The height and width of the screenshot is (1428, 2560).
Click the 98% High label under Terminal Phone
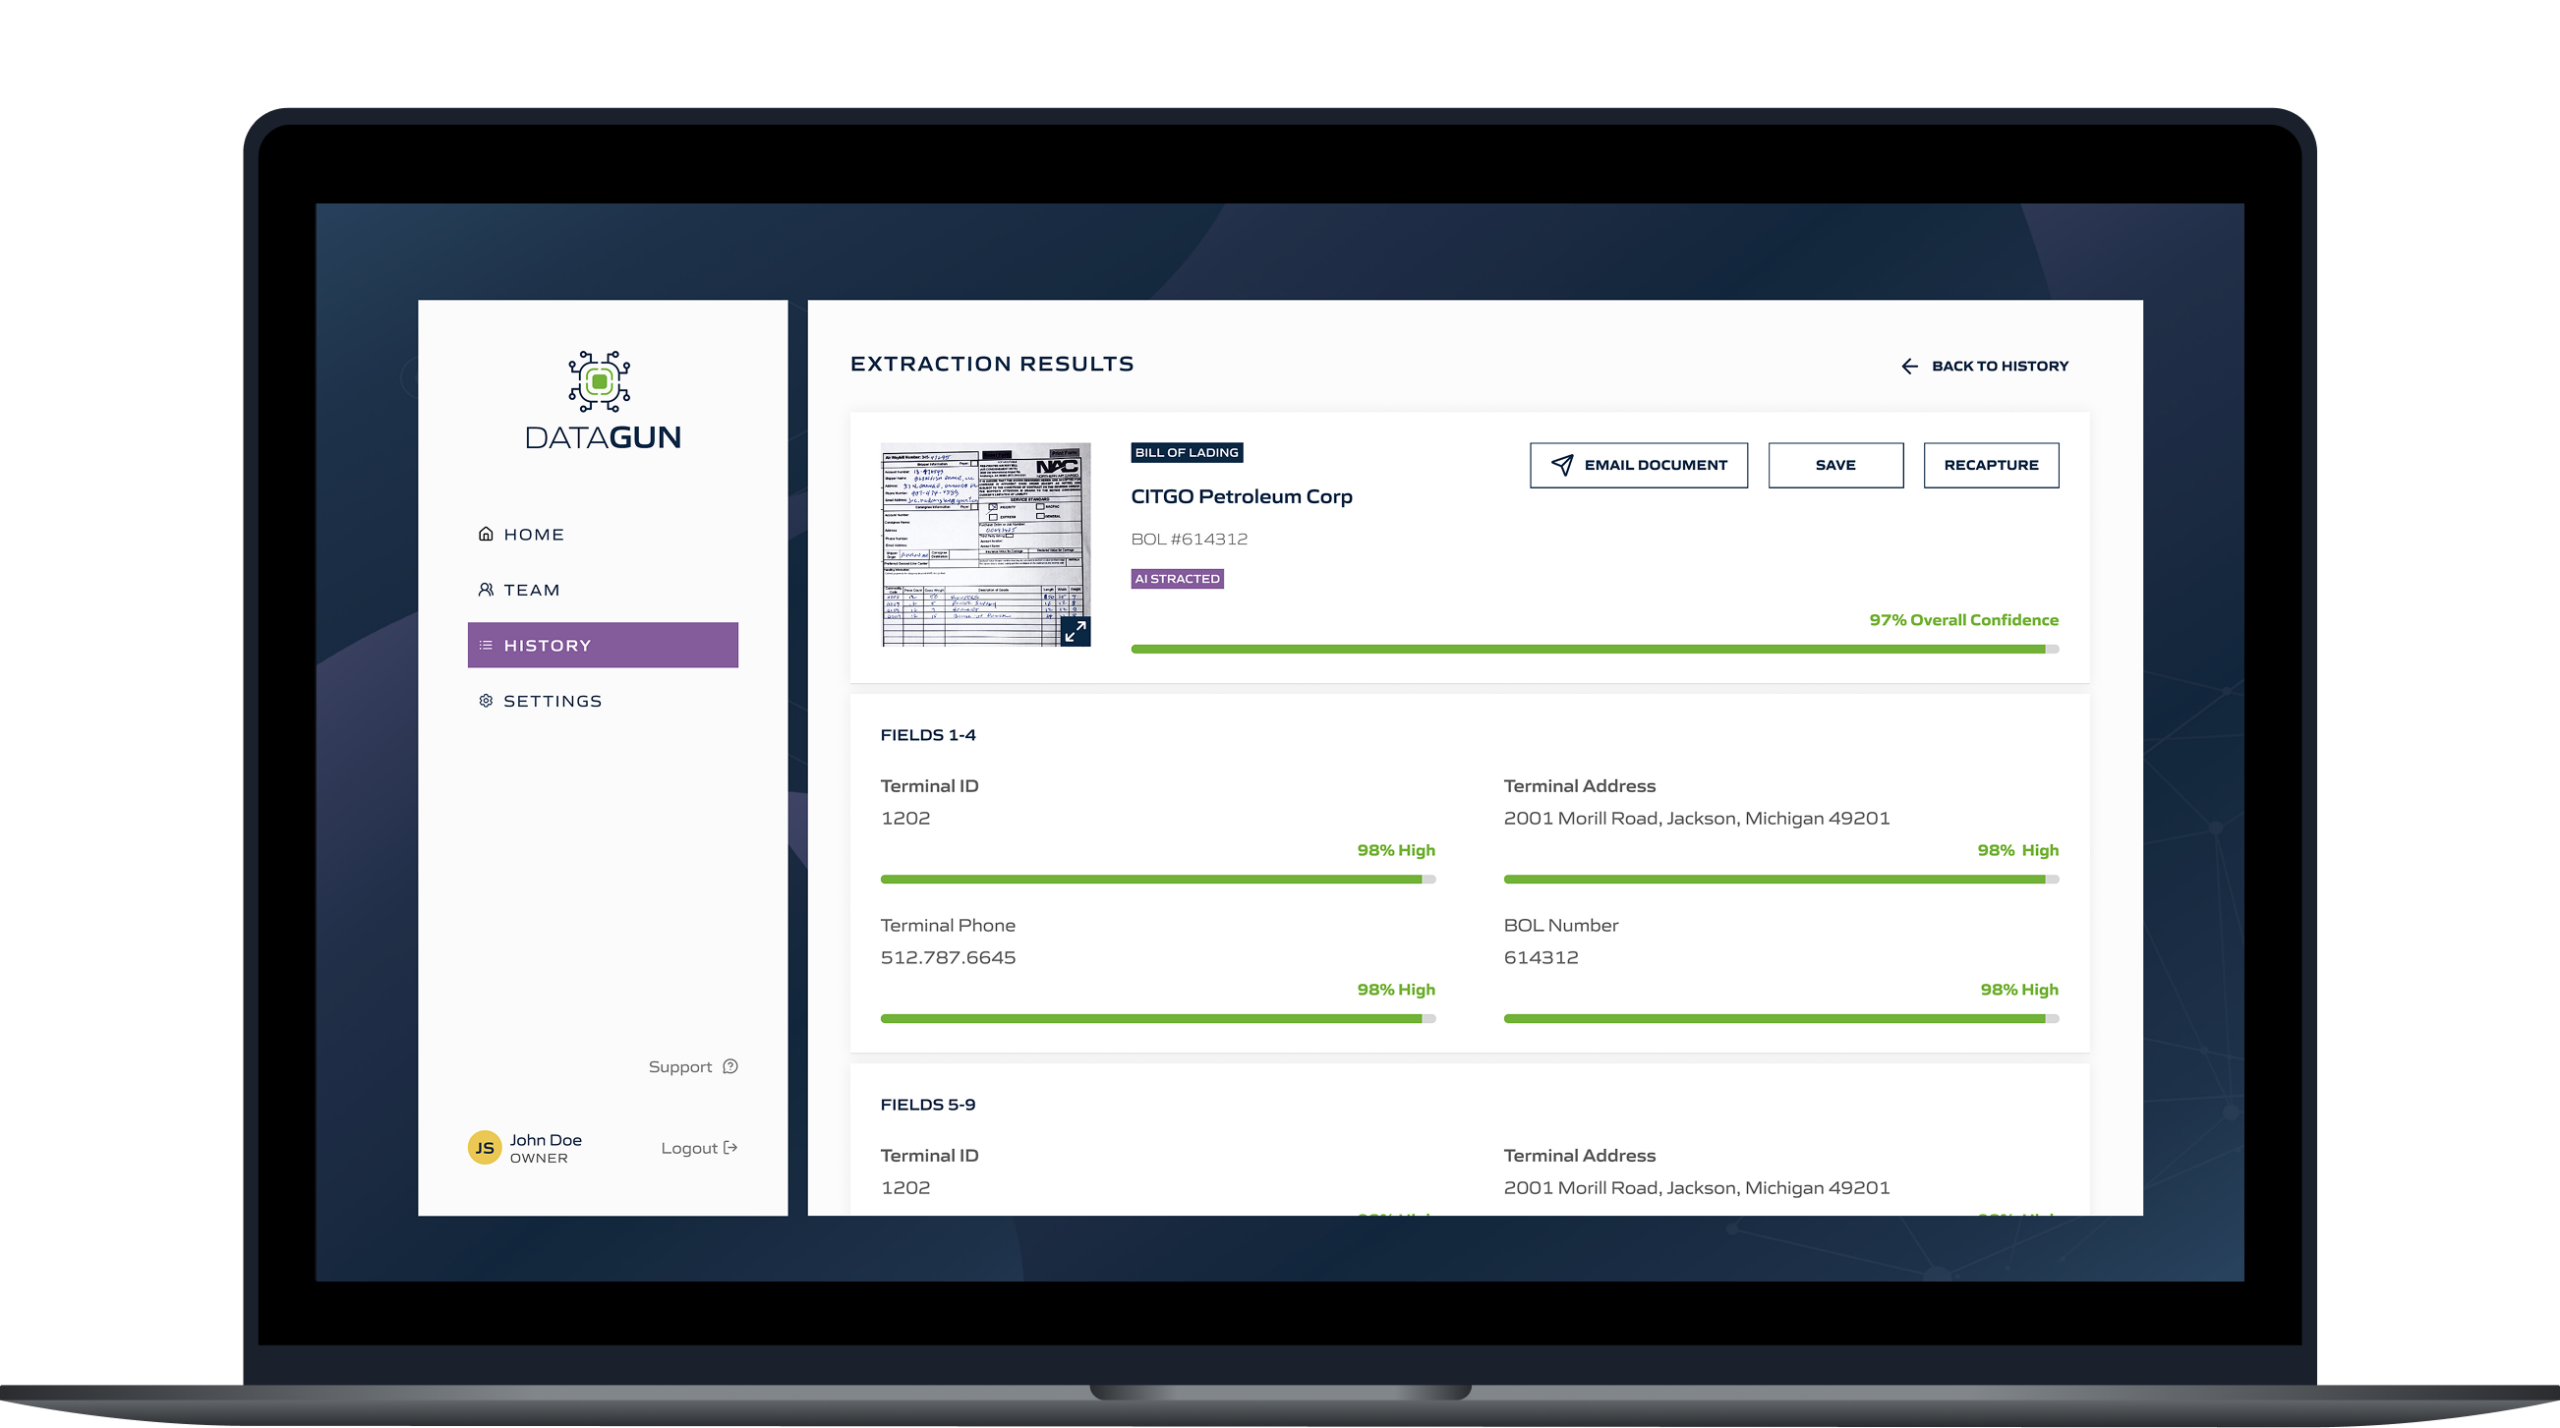click(1396, 990)
